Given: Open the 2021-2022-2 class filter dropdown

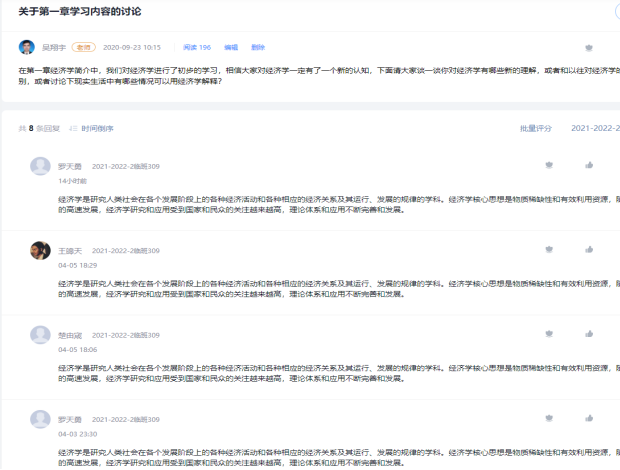Looking at the screenshot, I should 594,128.
